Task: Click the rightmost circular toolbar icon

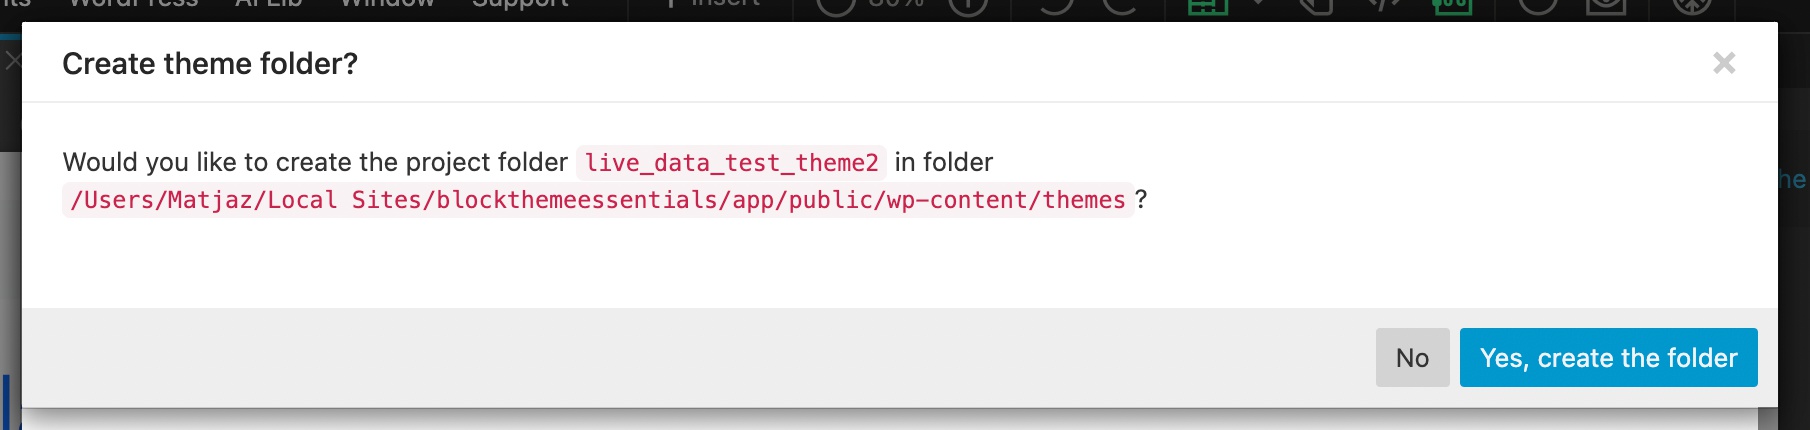Action: tap(1693, 5)
